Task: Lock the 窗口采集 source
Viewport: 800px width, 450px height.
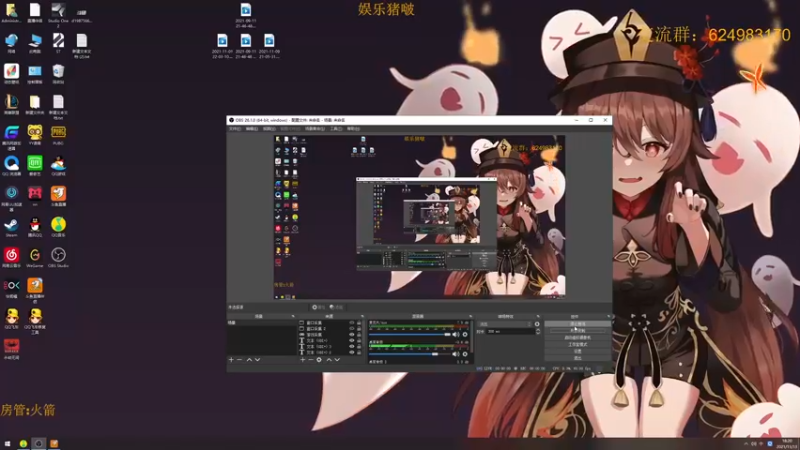Action: [x=359, y=323]
